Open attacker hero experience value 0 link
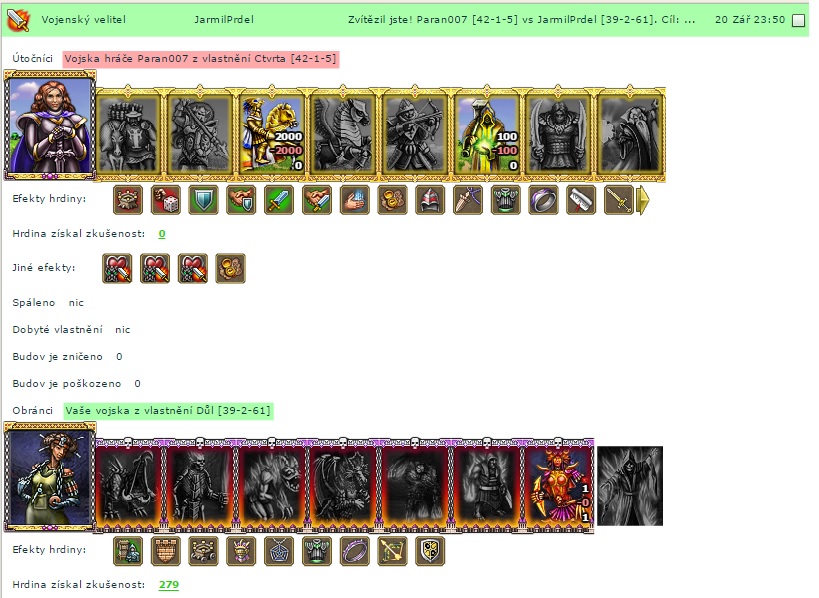The height and width of the screenshot is (598, 819). (x=162, y=233)
